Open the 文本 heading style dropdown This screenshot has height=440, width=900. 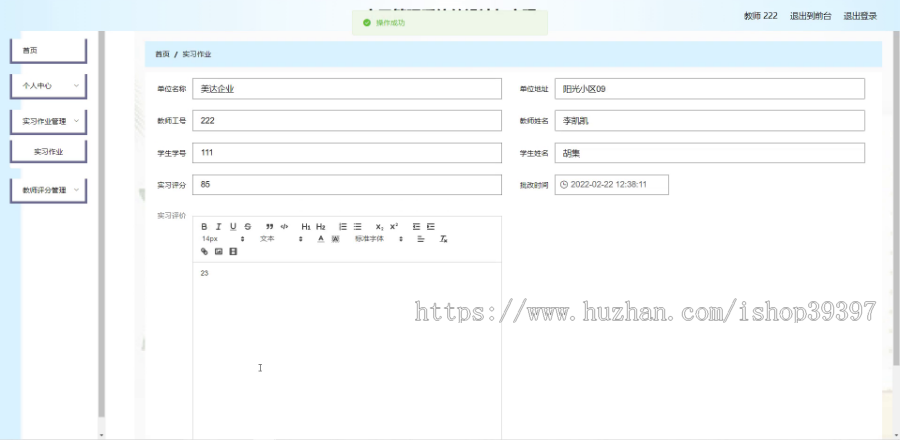(x=281, y=239)
